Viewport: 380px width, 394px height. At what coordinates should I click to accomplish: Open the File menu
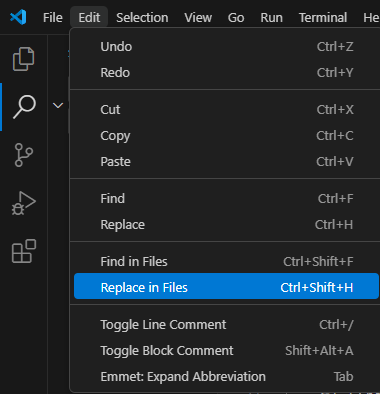click(x=53, y=17)
